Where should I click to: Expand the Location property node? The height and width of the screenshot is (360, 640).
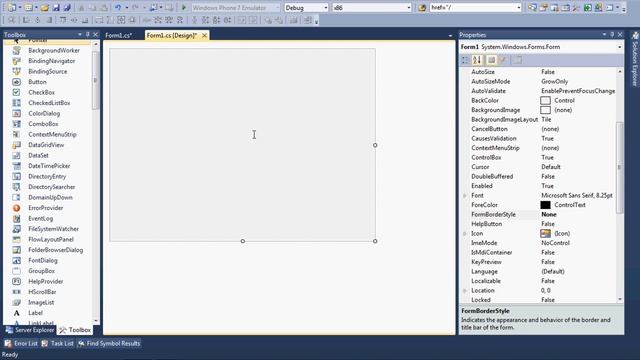[x=464, y=290]
